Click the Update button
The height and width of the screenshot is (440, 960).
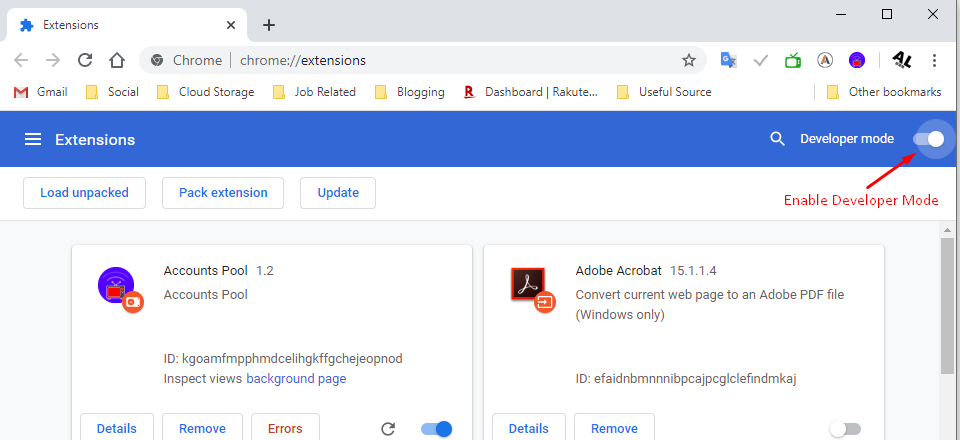click(338, 193)
